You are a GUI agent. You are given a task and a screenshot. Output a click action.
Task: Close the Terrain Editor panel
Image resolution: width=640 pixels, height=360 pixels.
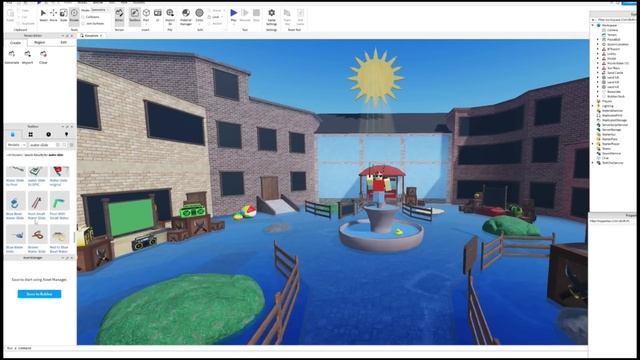click(72, 36)
